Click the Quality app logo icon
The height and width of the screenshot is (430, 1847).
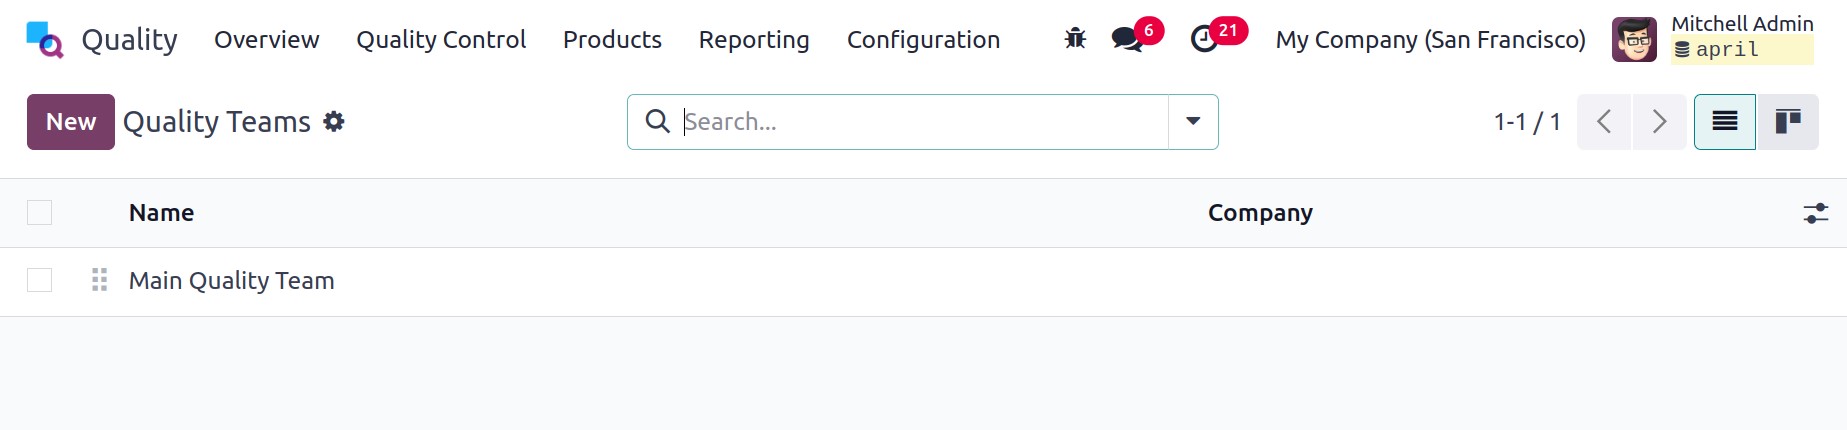coord(45,40)
